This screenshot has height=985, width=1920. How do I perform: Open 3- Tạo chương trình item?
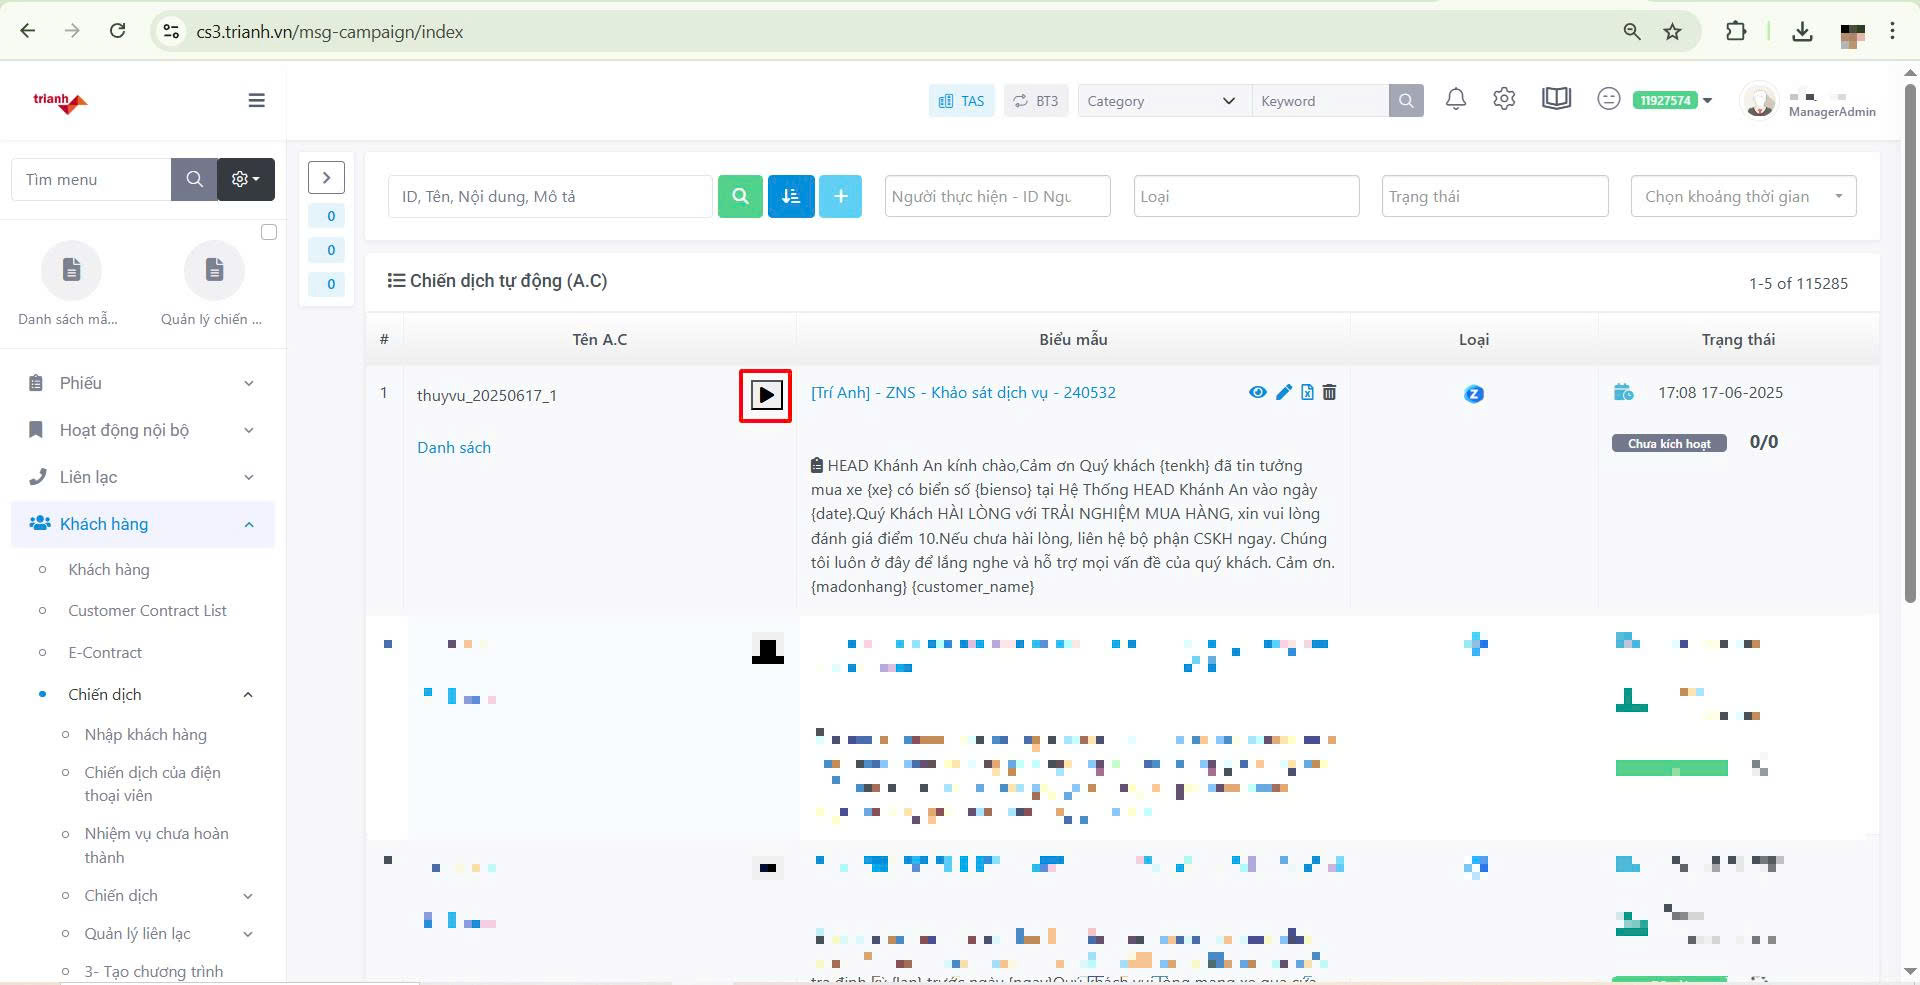(154, 971)
